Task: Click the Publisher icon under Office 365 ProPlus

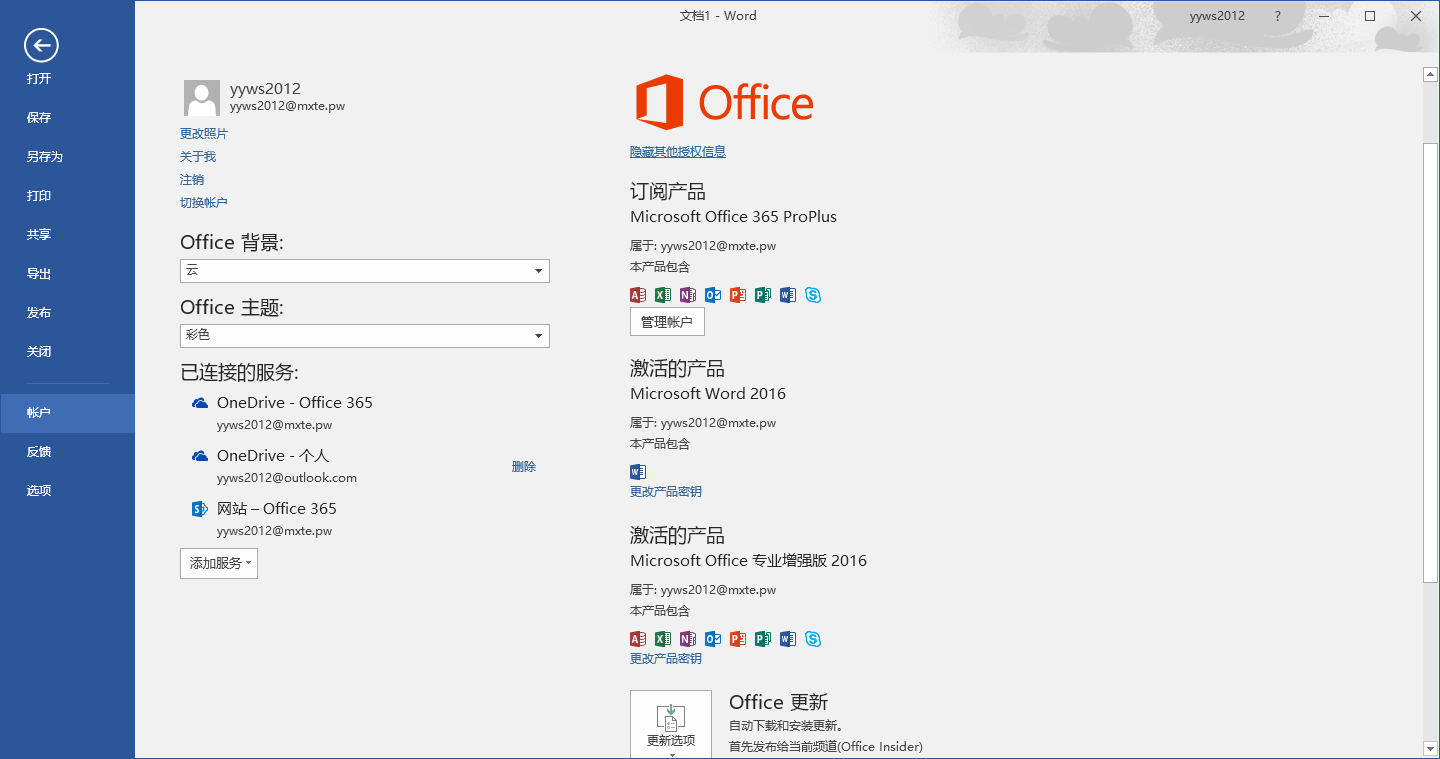Action: pos(763,295)
